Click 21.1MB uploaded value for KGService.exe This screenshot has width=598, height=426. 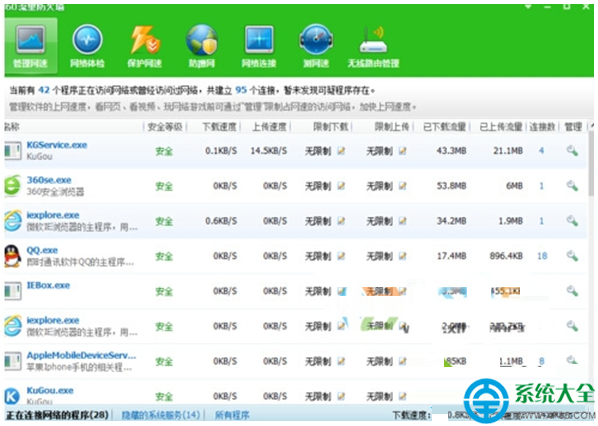coord(508,151)
